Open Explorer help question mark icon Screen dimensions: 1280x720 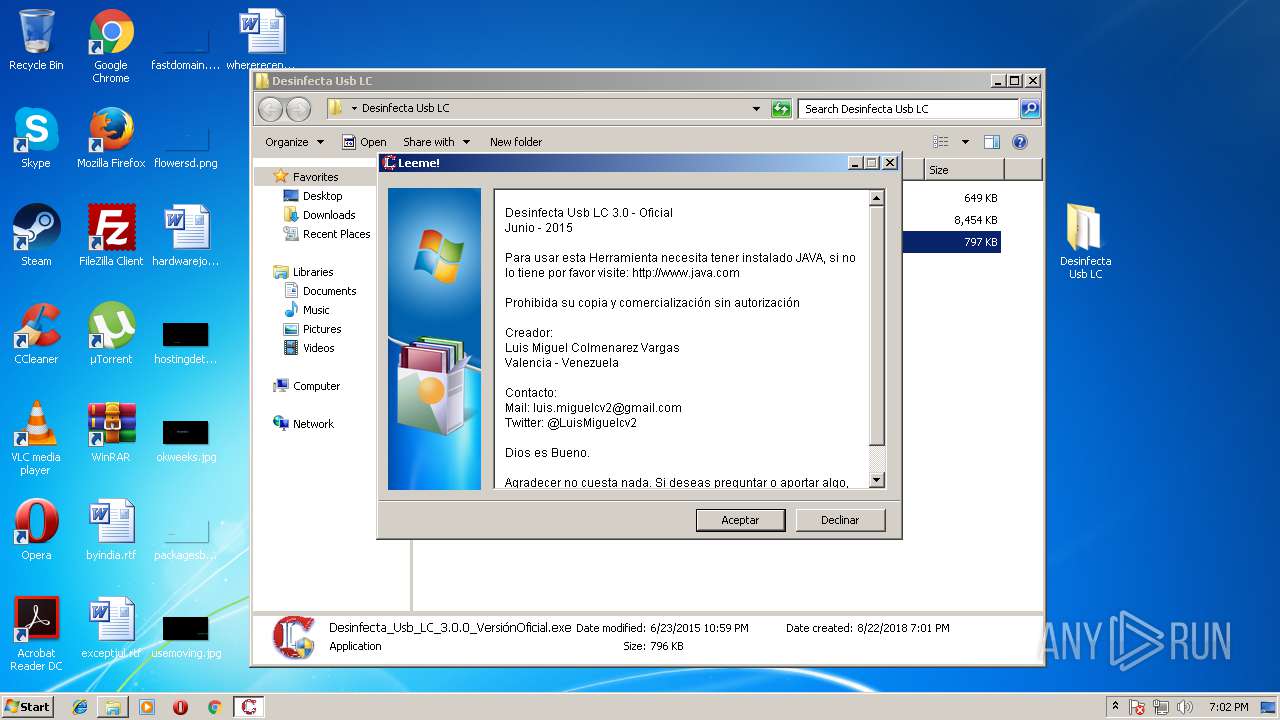click(x=1020, y=142)
